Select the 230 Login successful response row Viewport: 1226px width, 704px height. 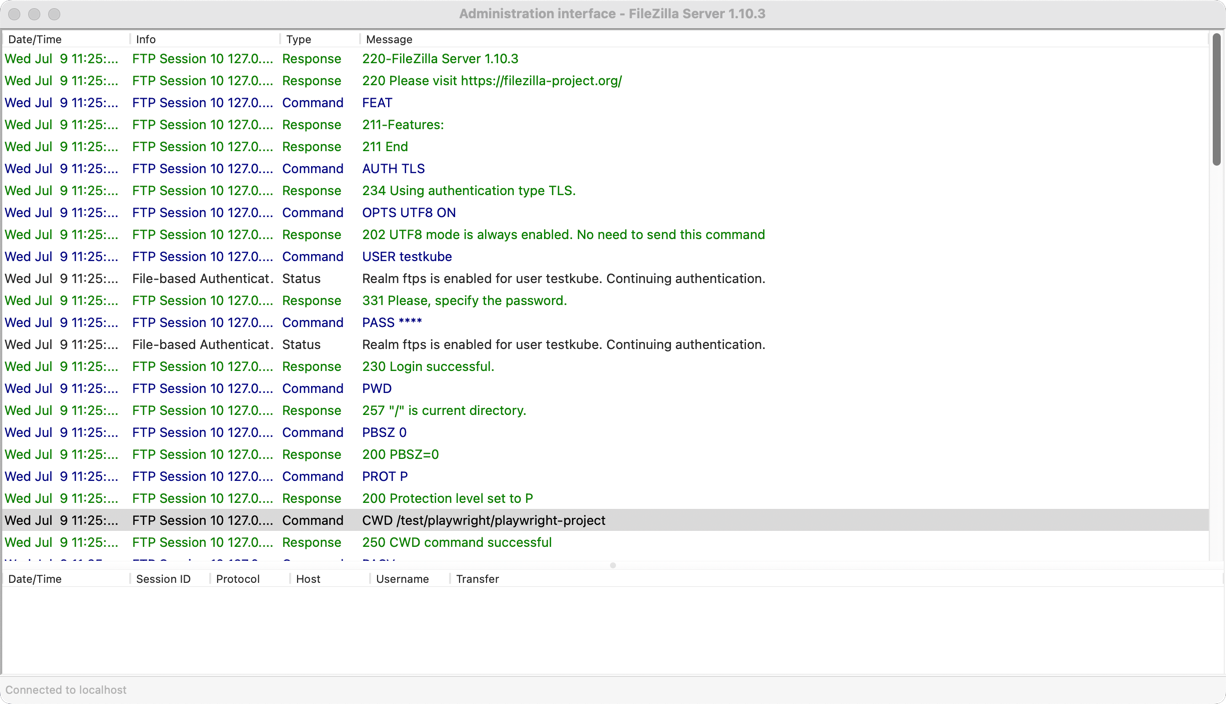(428, 366)
